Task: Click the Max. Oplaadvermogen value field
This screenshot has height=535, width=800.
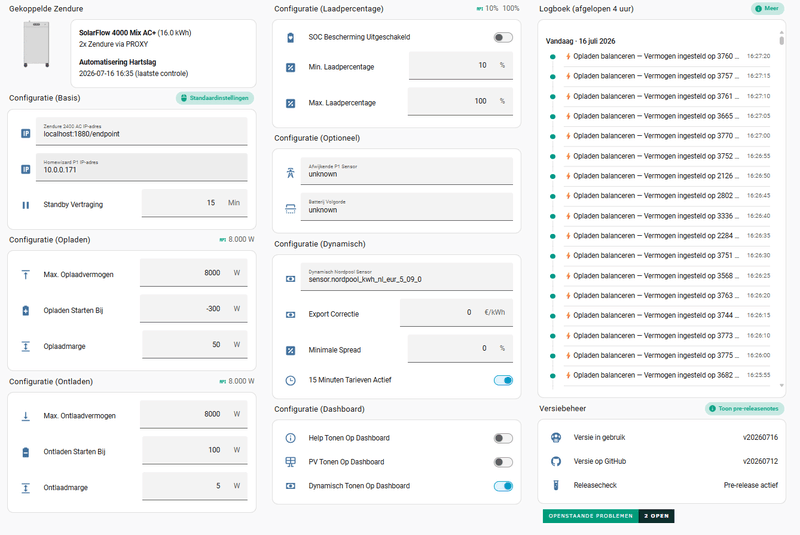Action: [x=194, y=273]
